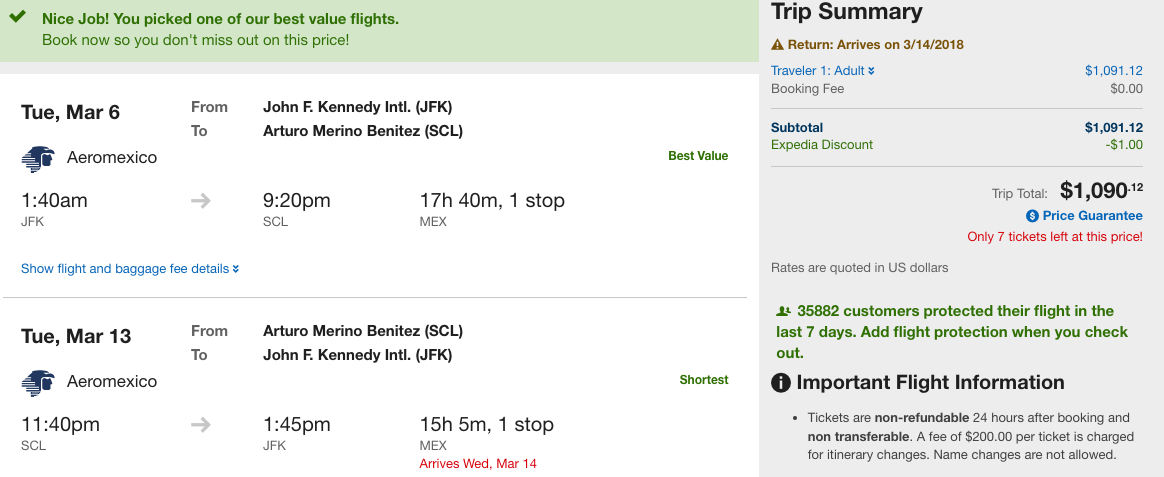The width and height of the screenshot is (1164, 477).
Task: Click the chevron next to baggage fee details
Action: (236, 269)
